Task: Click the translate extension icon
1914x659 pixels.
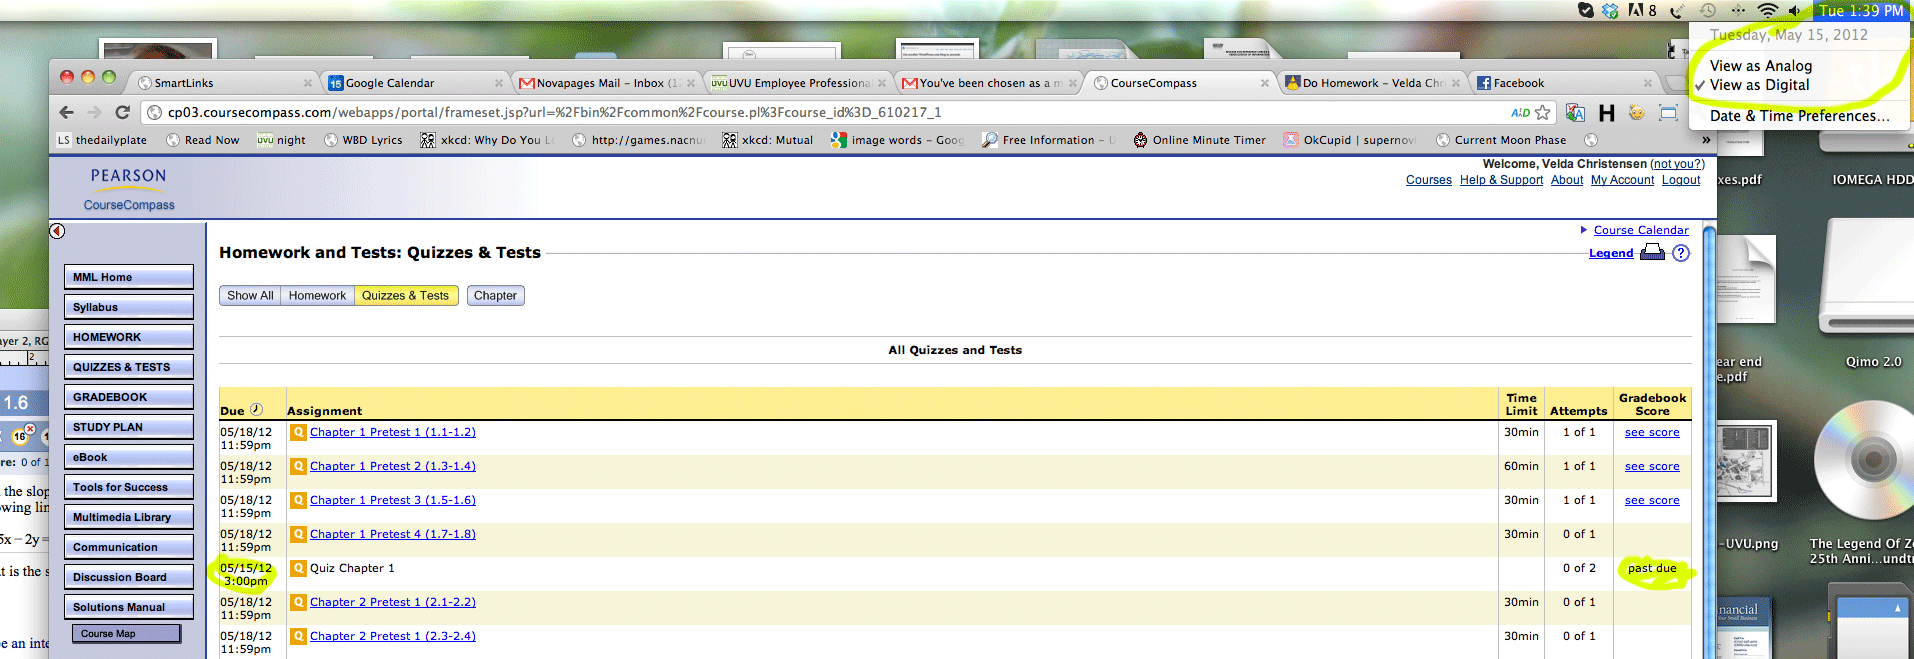Action: click(1576, 112)
